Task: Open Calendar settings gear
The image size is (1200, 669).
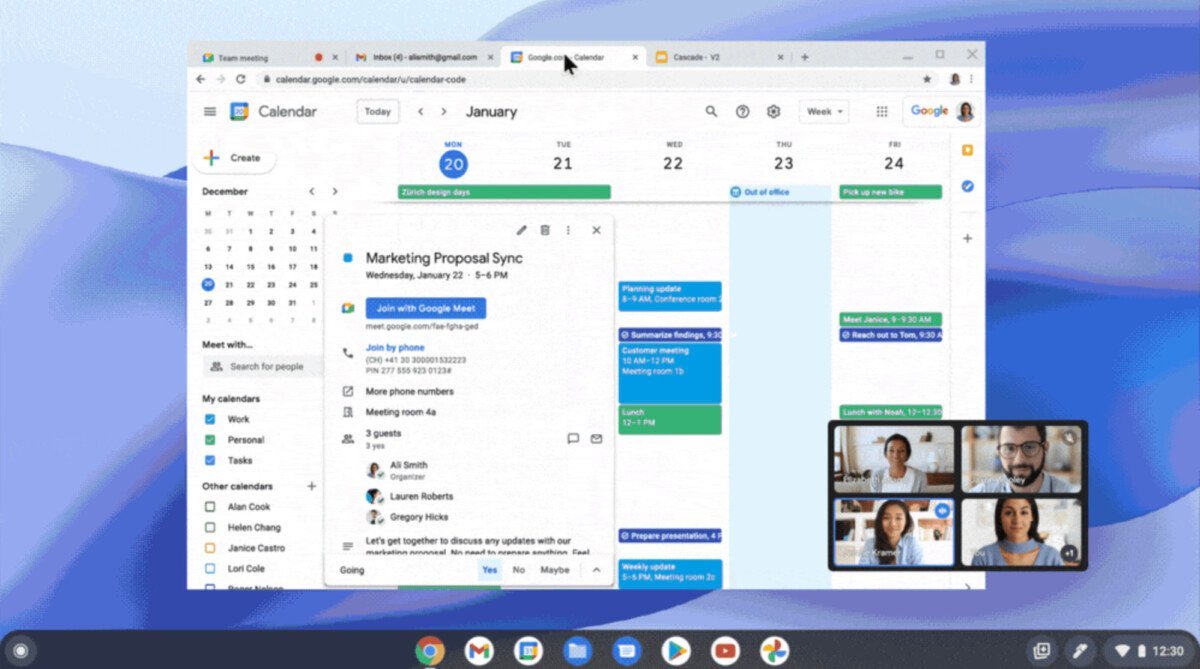Action: 773,111
